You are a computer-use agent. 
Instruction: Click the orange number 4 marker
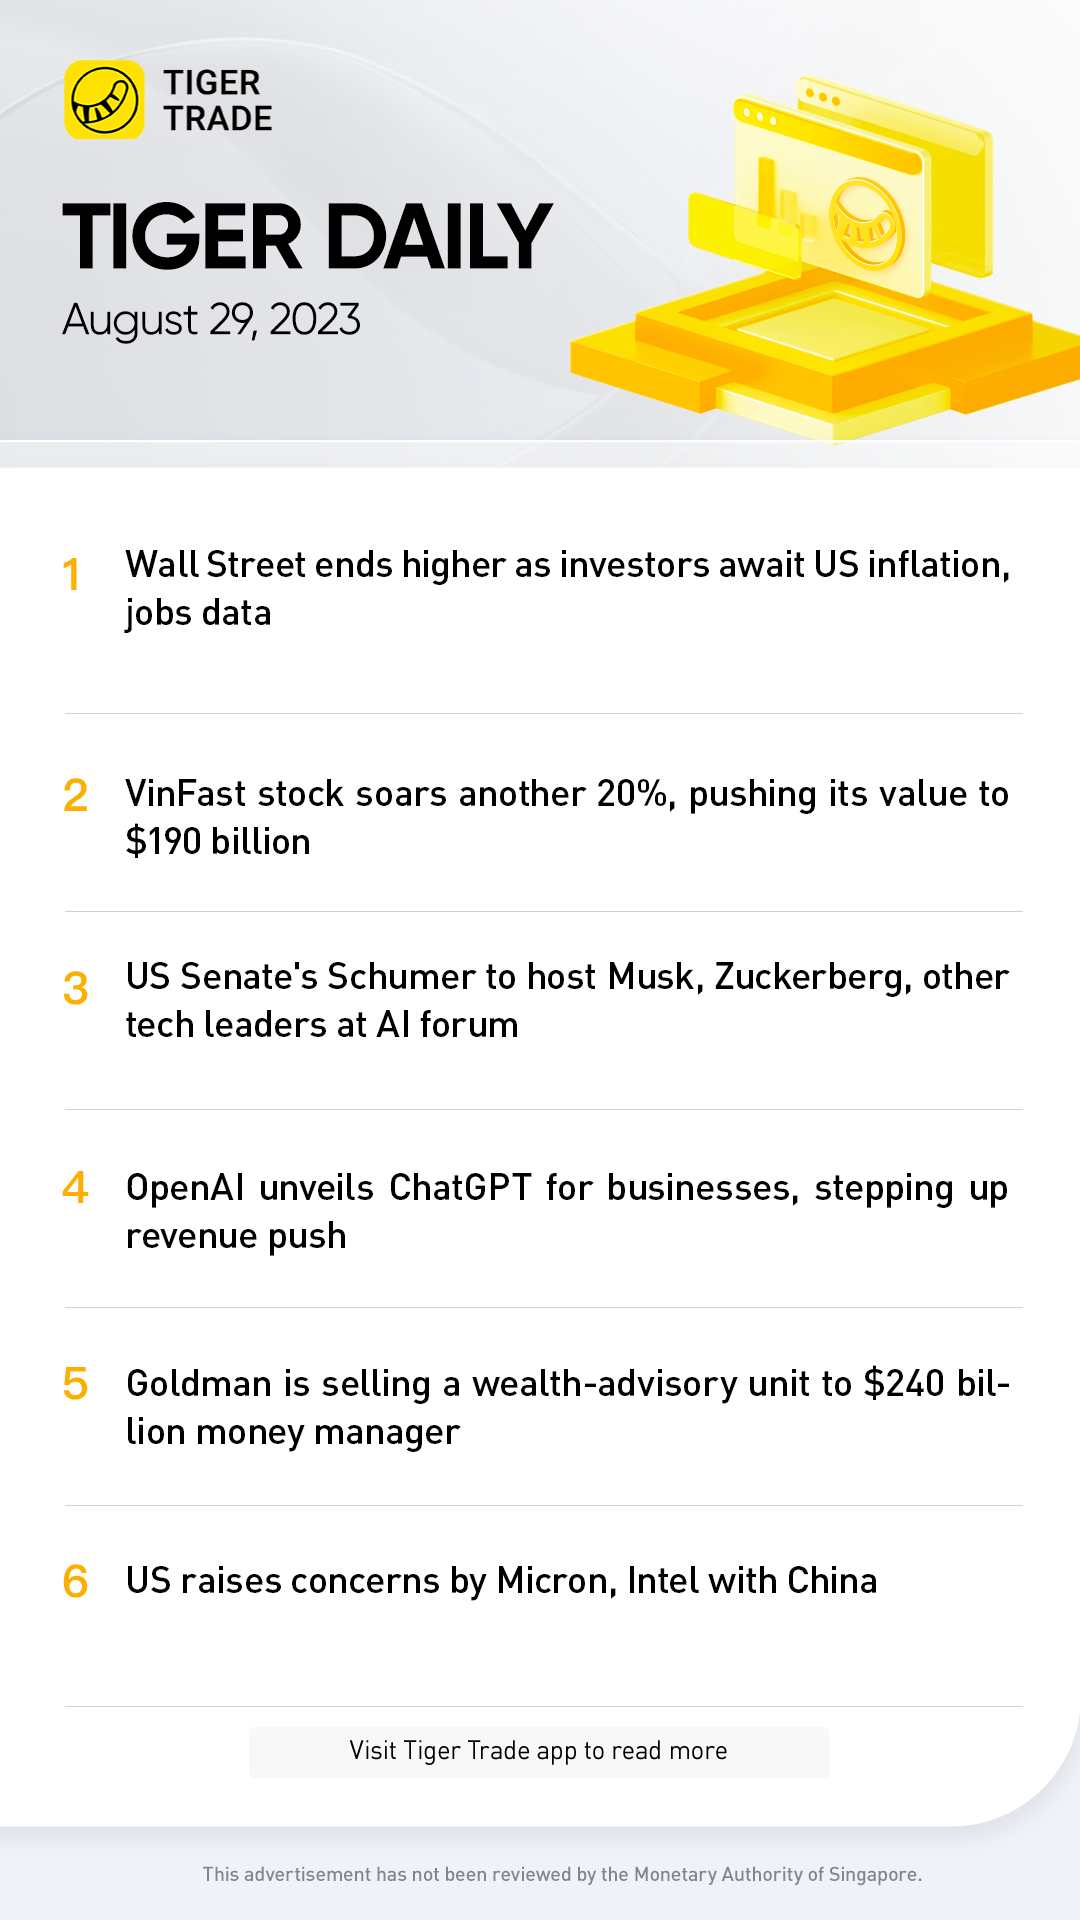[75, 1188]
